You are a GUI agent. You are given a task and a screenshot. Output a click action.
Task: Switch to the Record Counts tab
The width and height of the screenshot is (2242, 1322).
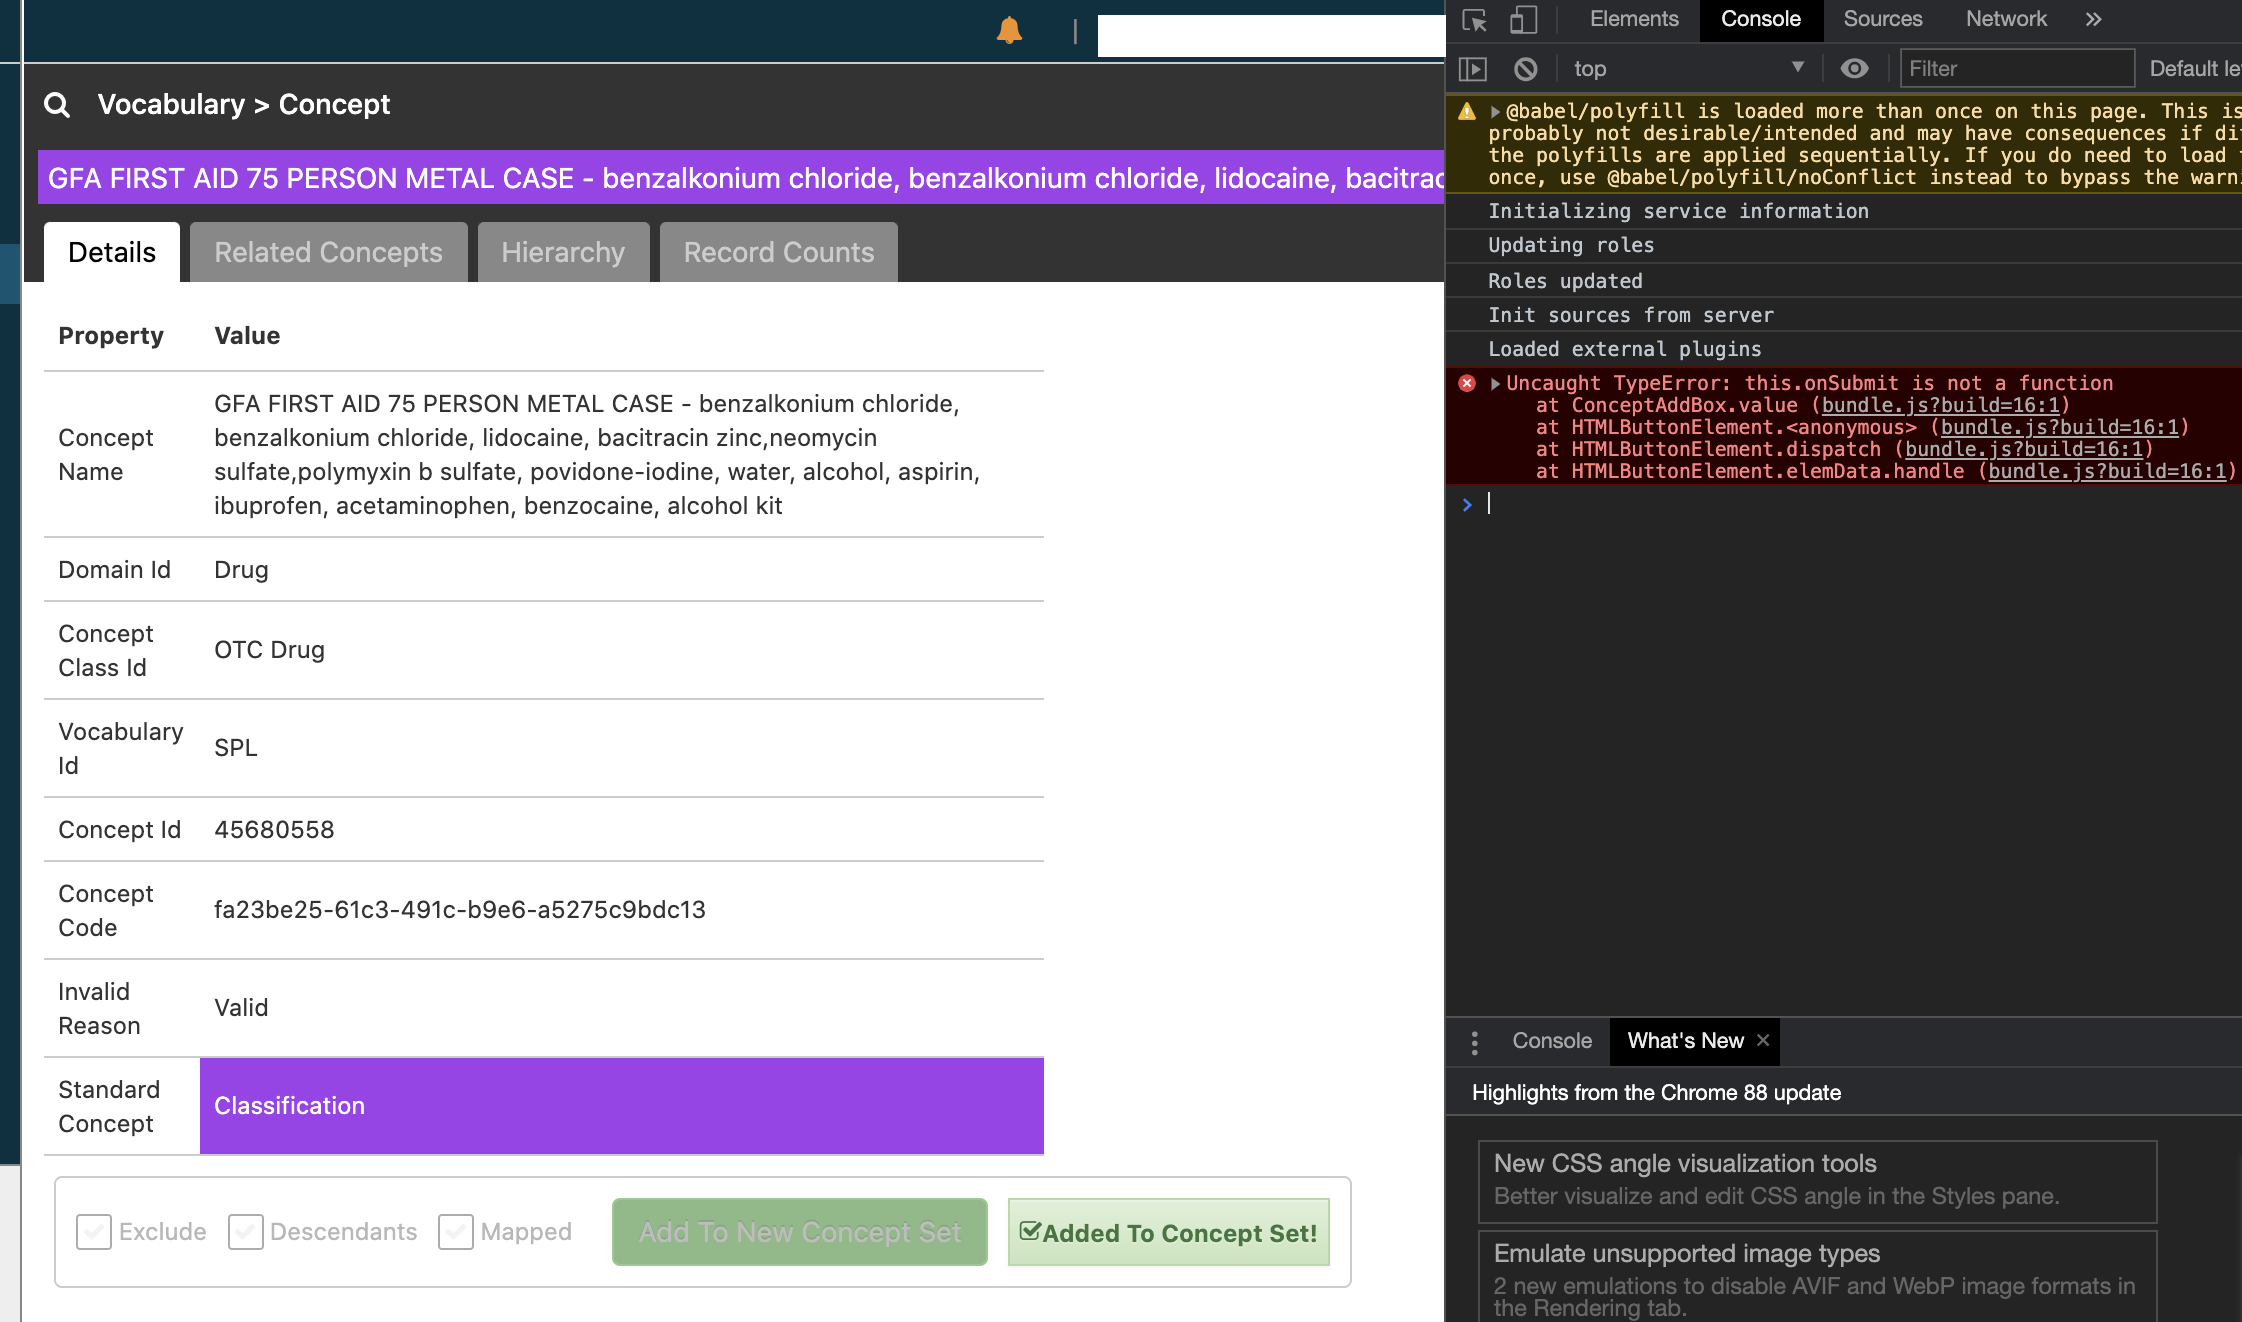(778, 252)
